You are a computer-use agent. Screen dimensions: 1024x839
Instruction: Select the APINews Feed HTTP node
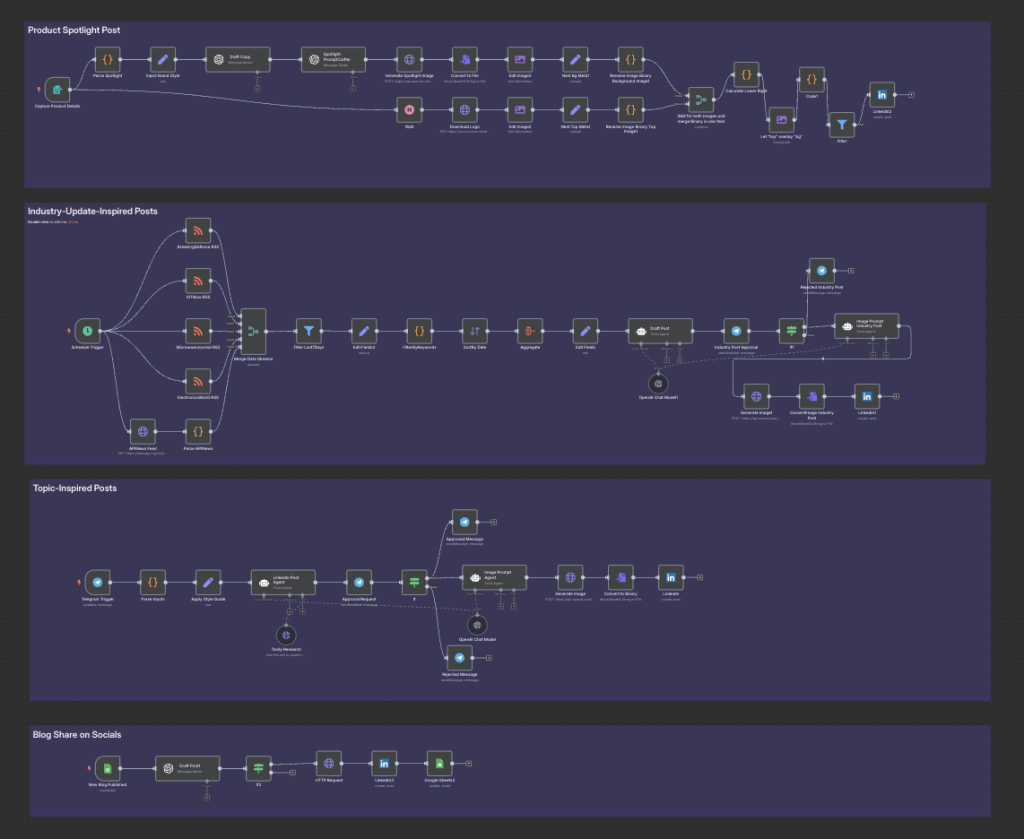point(143,432)
